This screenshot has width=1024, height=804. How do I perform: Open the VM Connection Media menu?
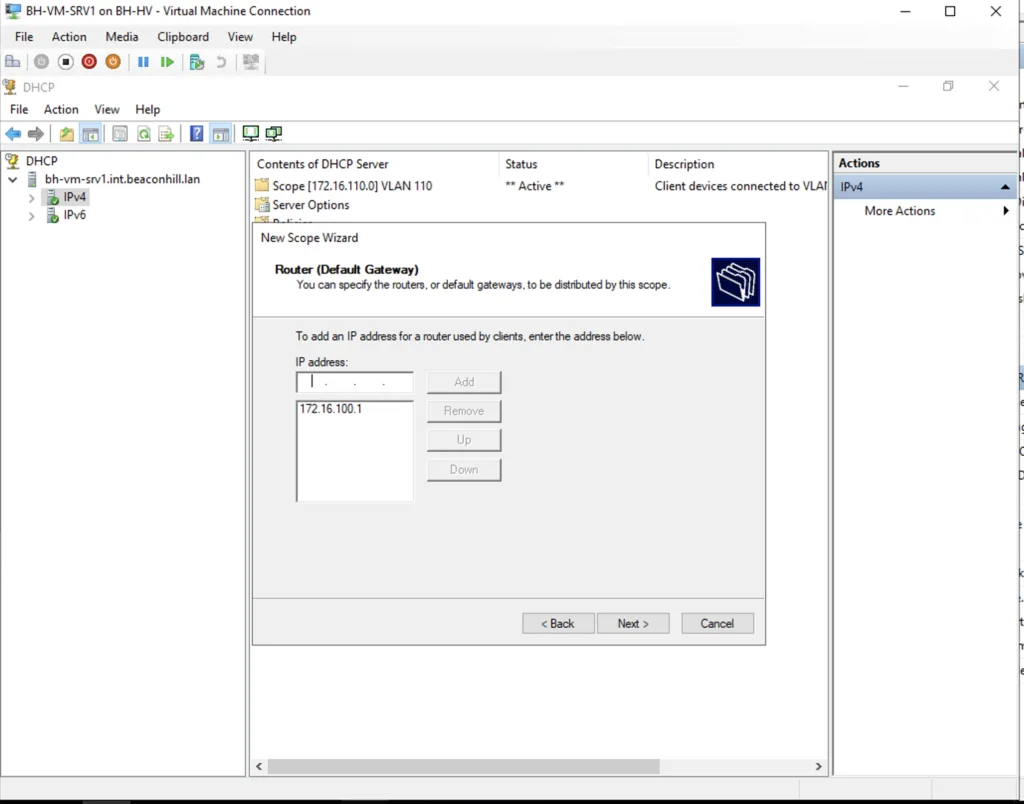[x=121, y=37]
